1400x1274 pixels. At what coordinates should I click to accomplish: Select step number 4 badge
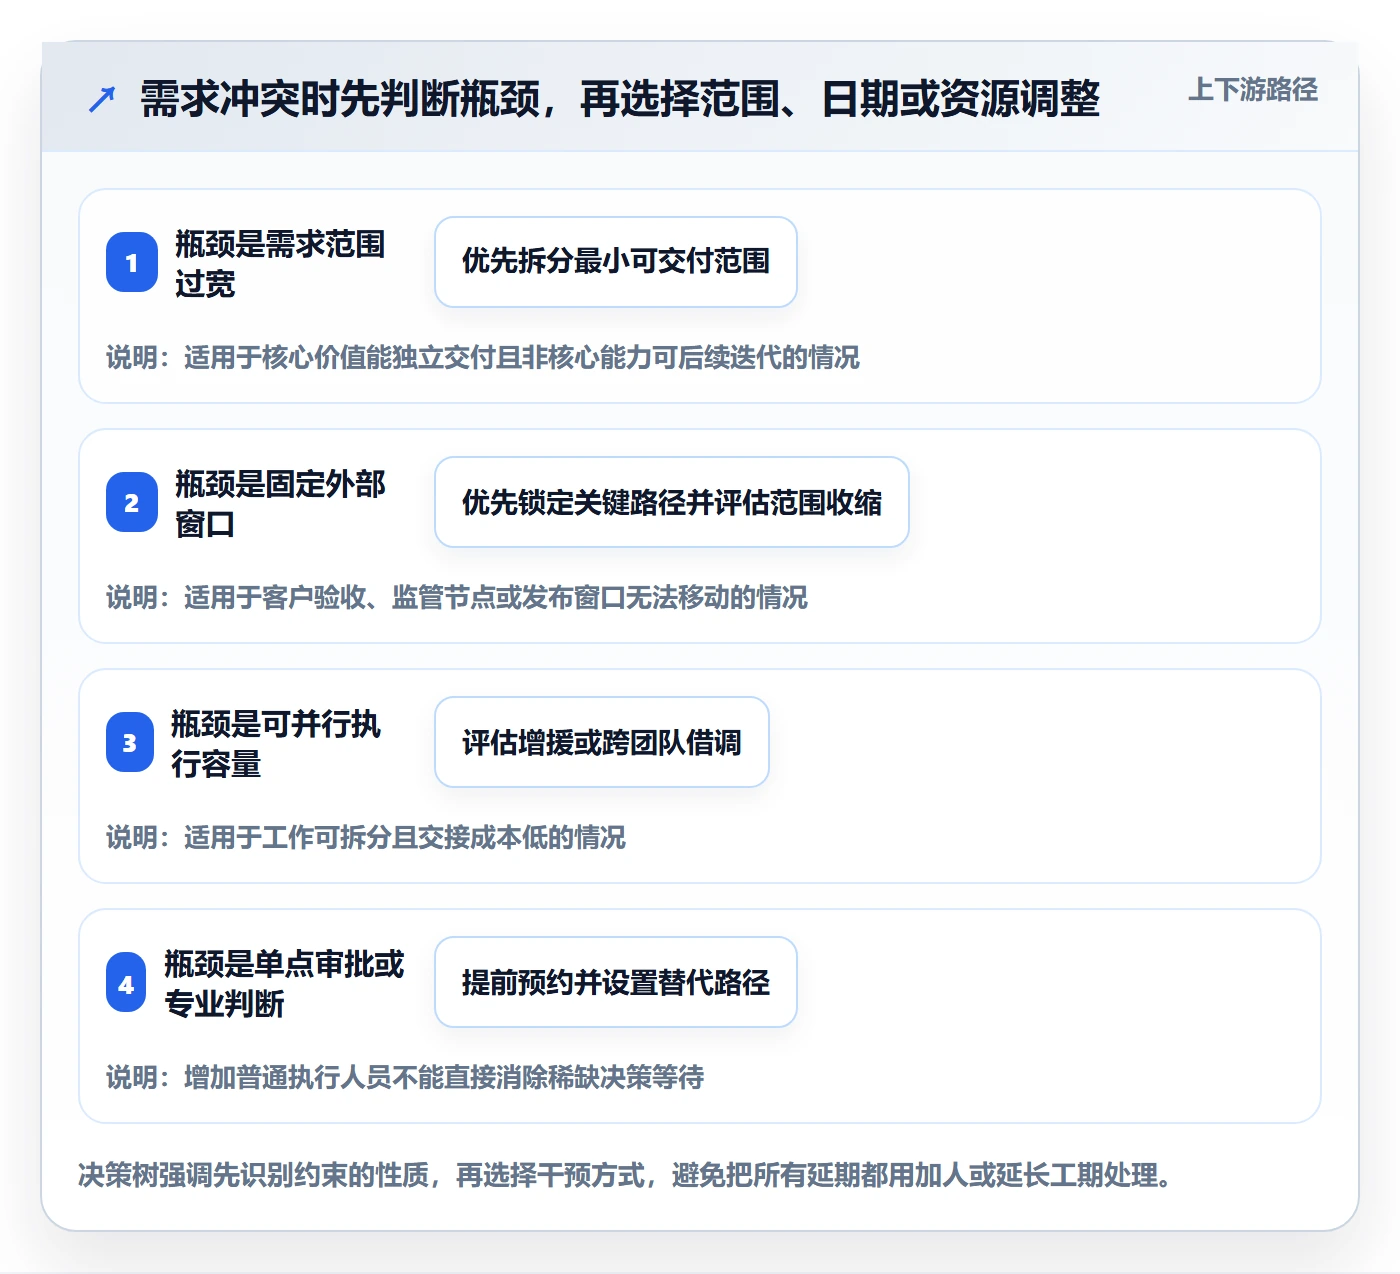pyautogui.click(x=126, y=984)
